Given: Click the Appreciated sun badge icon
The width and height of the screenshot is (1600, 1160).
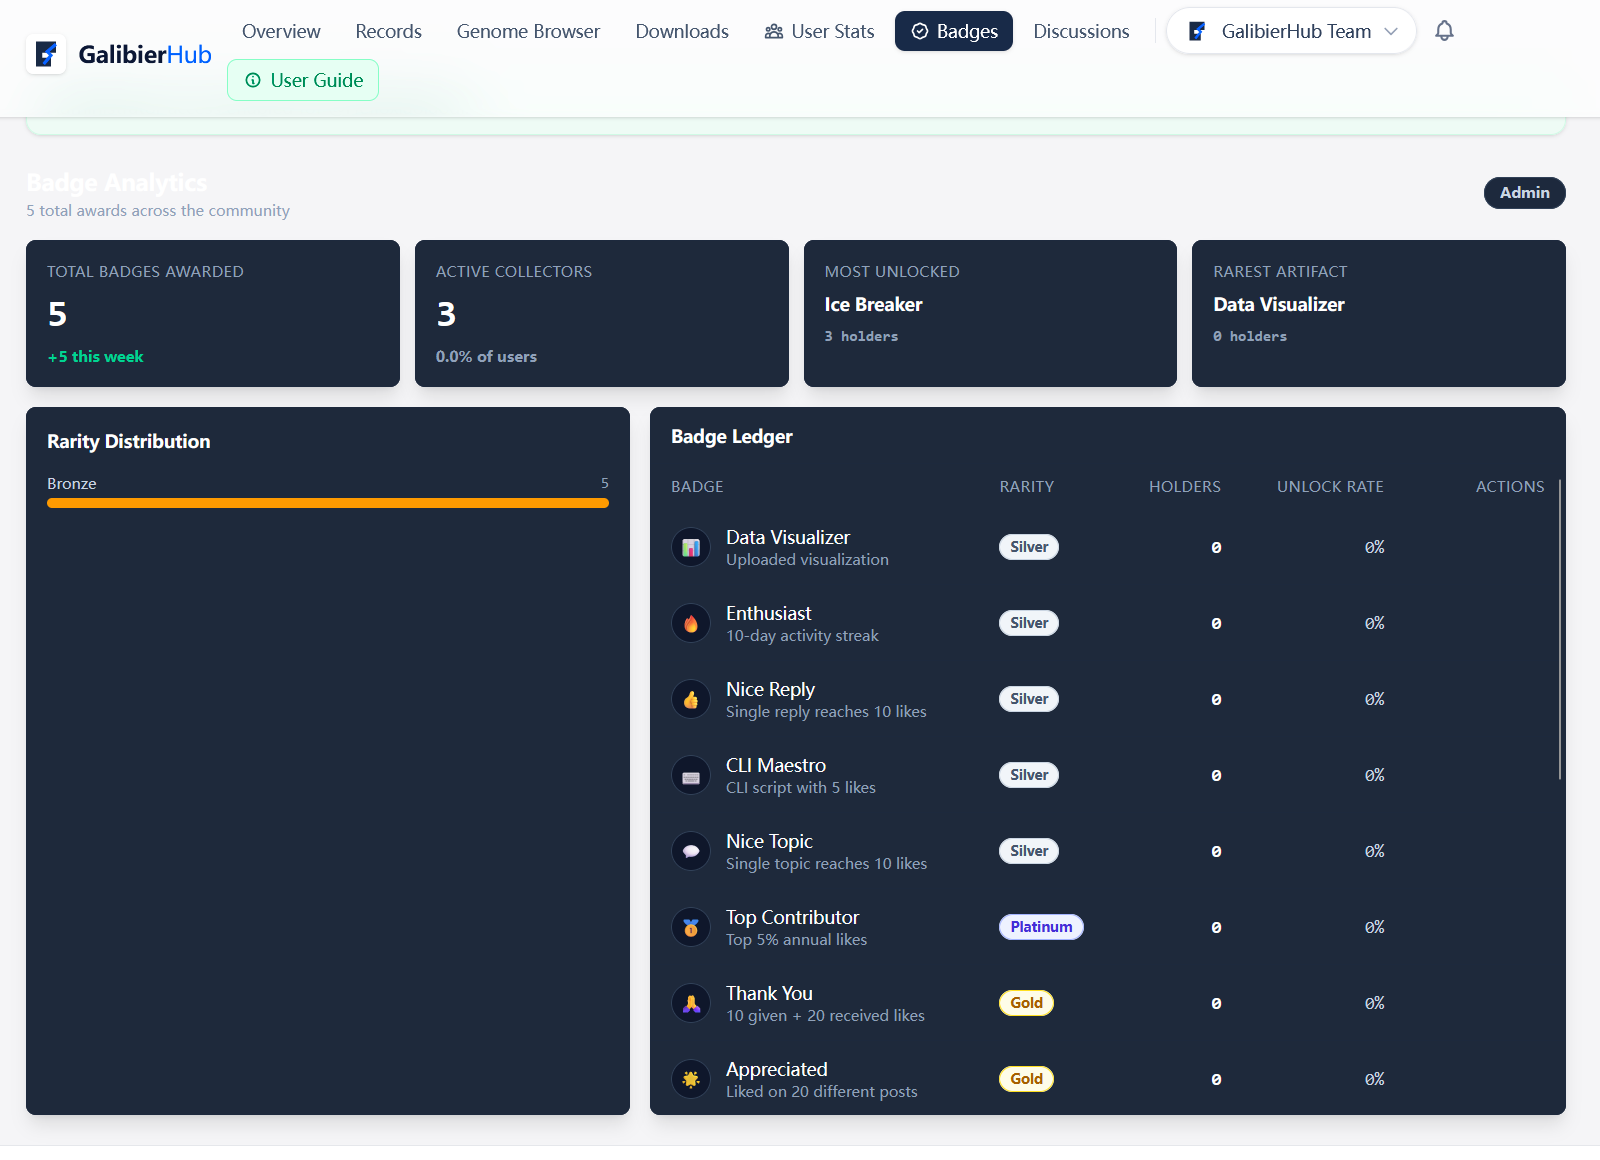Looking at the screenshot, I should coord(691,1079).
